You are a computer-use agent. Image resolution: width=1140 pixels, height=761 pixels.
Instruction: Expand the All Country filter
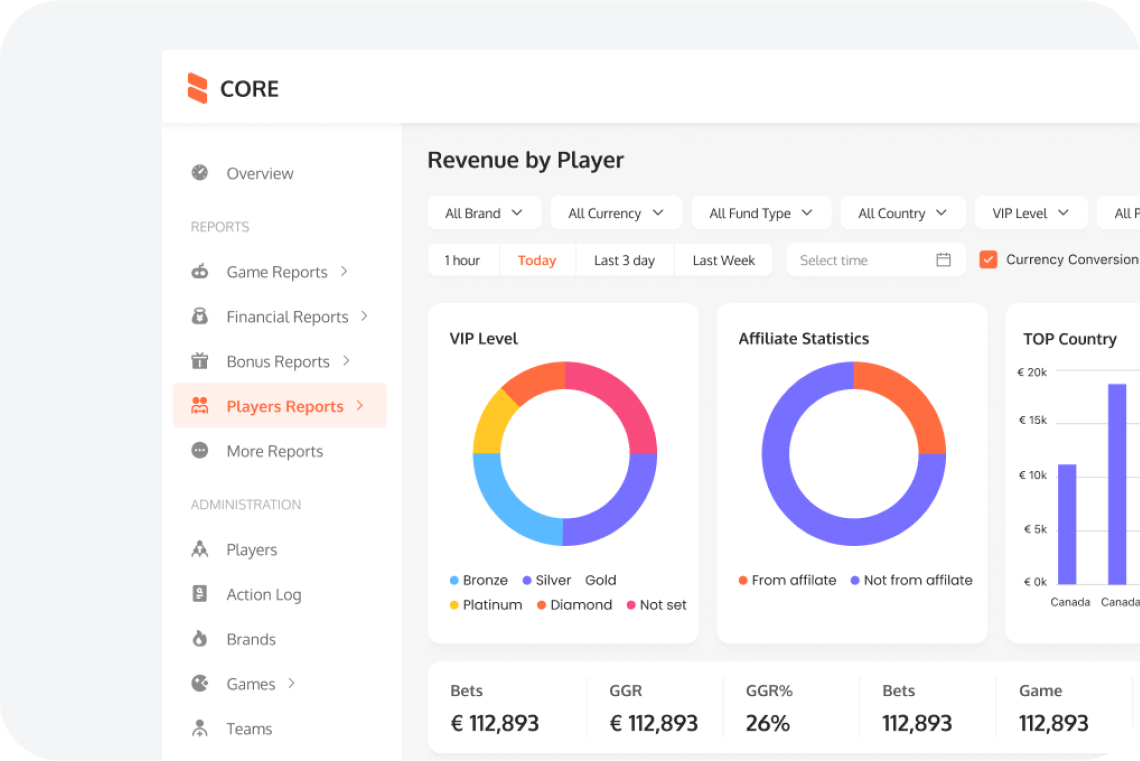click(902, 212)
